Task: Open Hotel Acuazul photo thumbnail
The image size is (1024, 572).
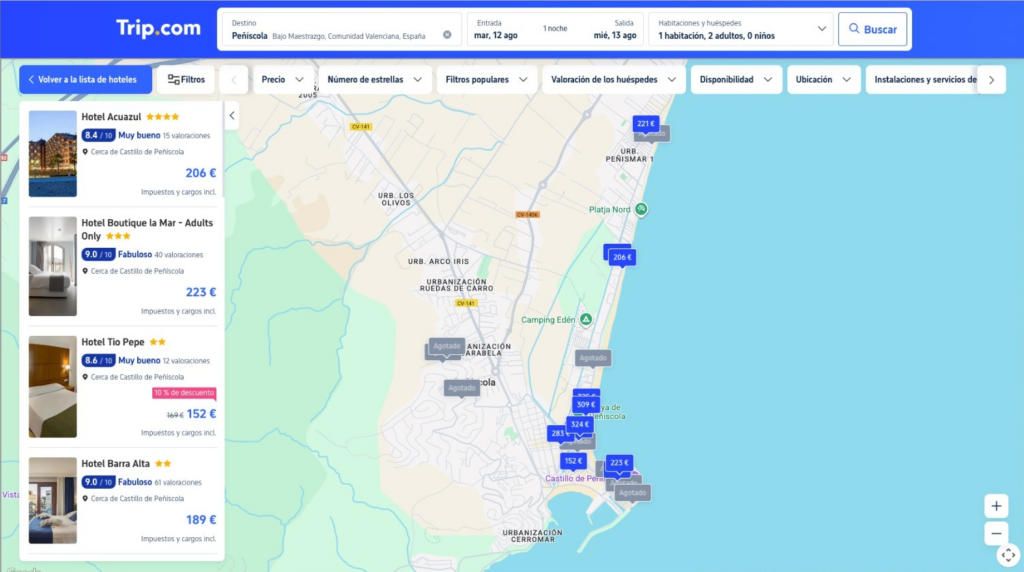Action: (x=53, y=153)
